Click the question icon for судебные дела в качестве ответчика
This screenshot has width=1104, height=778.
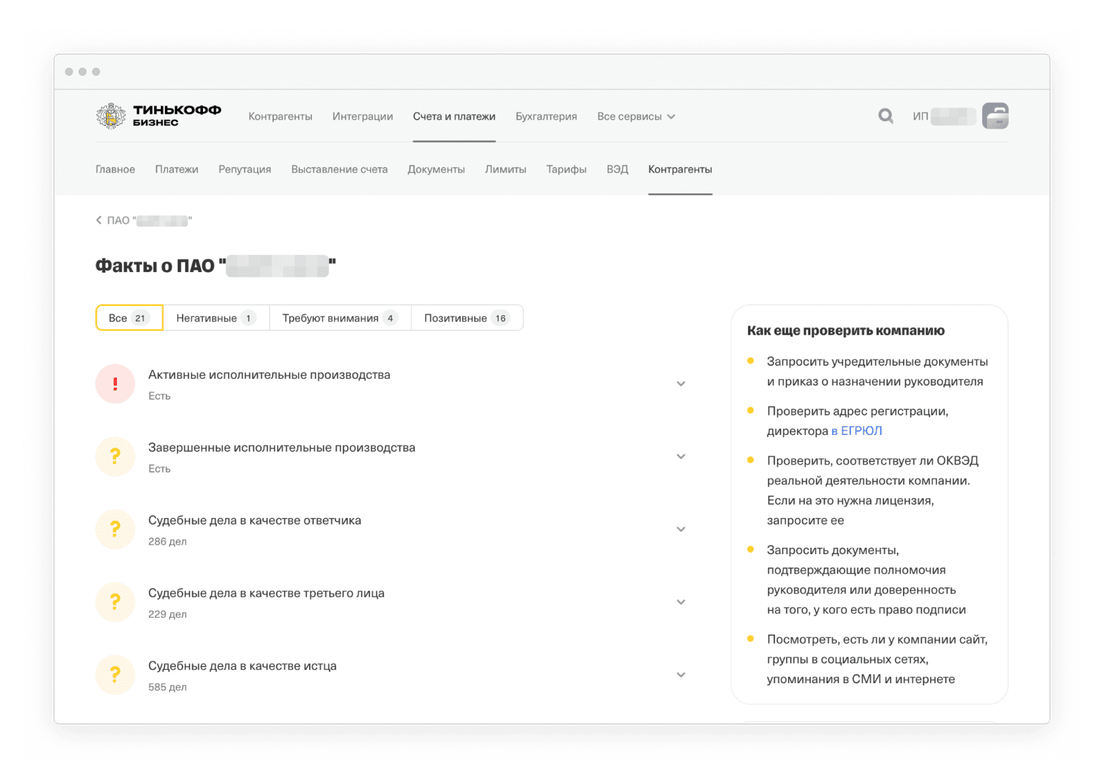[115, 529]
